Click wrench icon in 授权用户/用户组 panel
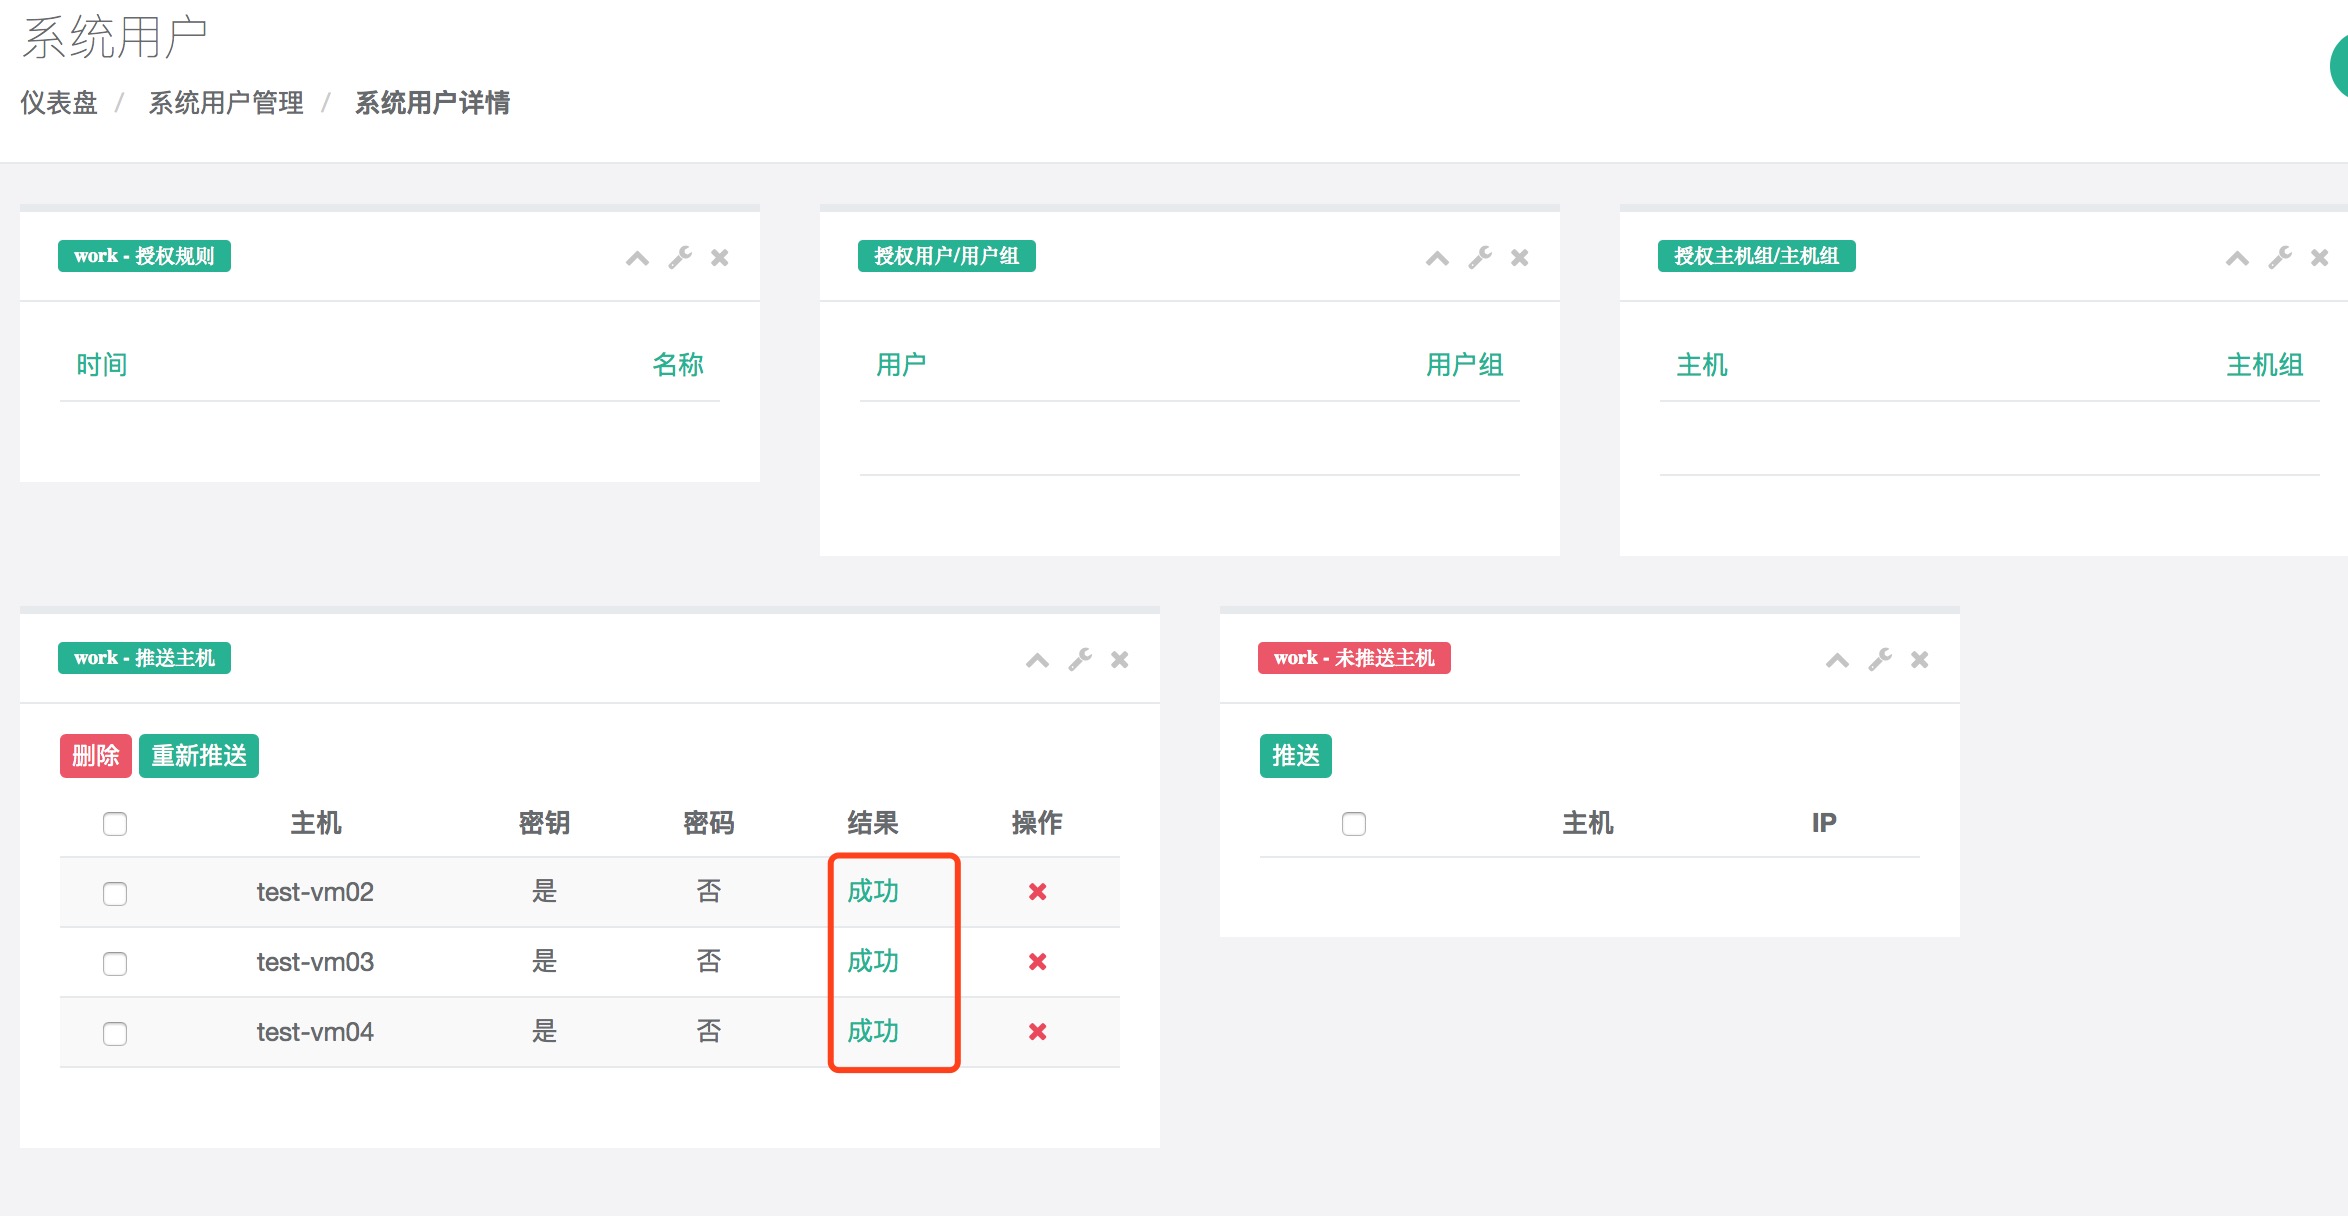This screenshot has height=1216, width=2348. point(1480,258)
